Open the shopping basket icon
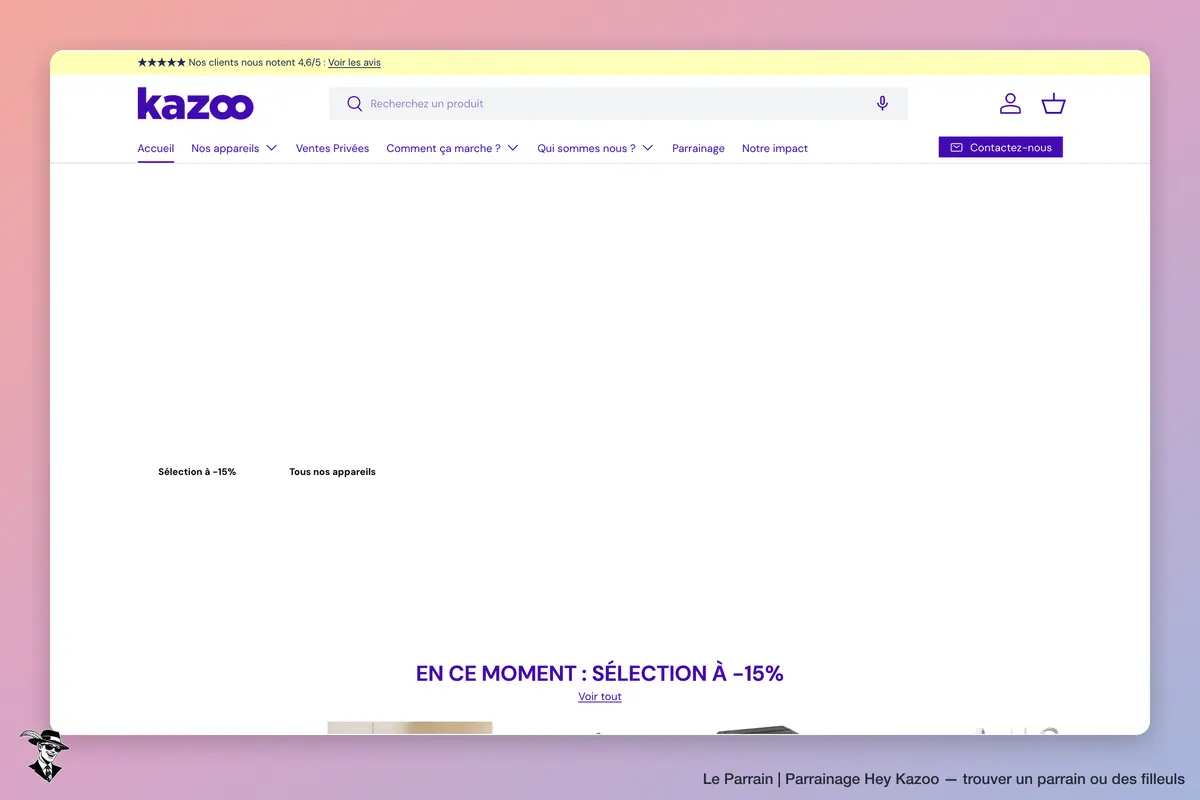This screenshot has height=800, width=1200. [x=1053, y=104]
